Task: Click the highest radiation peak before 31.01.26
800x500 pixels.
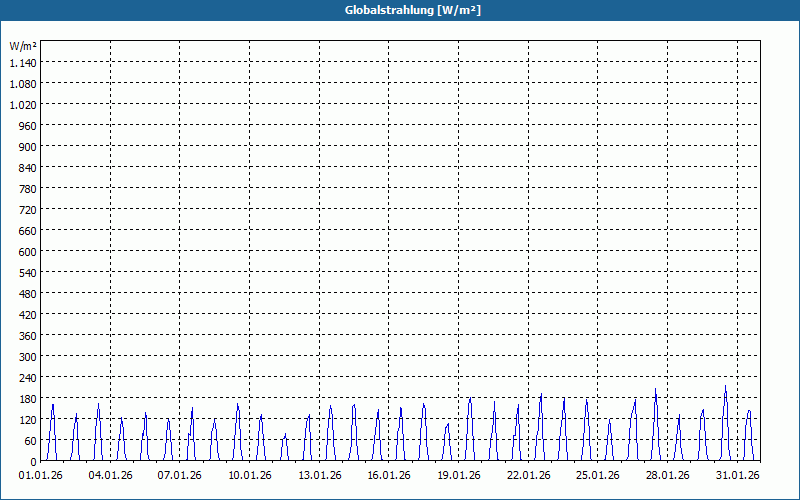Action: click(725, 387)
